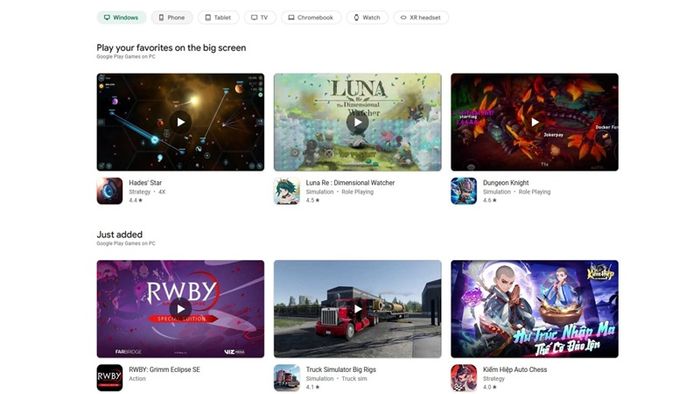The height and width of the screenshot is (394, 700).
Task: Play the RWBY Grimm Eclipse trailer
Action: click(180, 309)
